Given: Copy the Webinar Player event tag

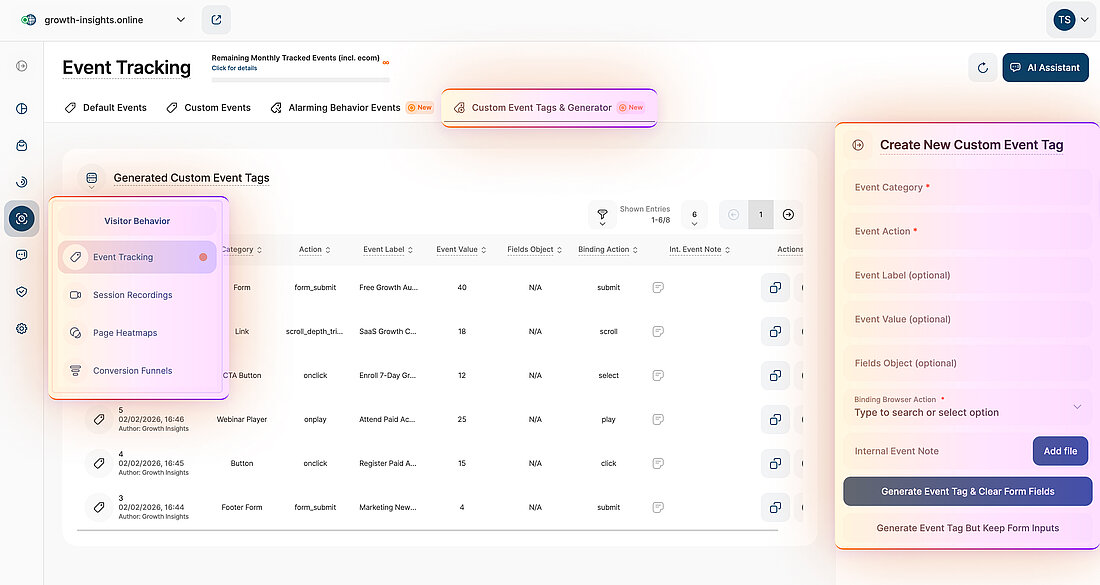Looking at the screenshot, I should pos(775,419).
